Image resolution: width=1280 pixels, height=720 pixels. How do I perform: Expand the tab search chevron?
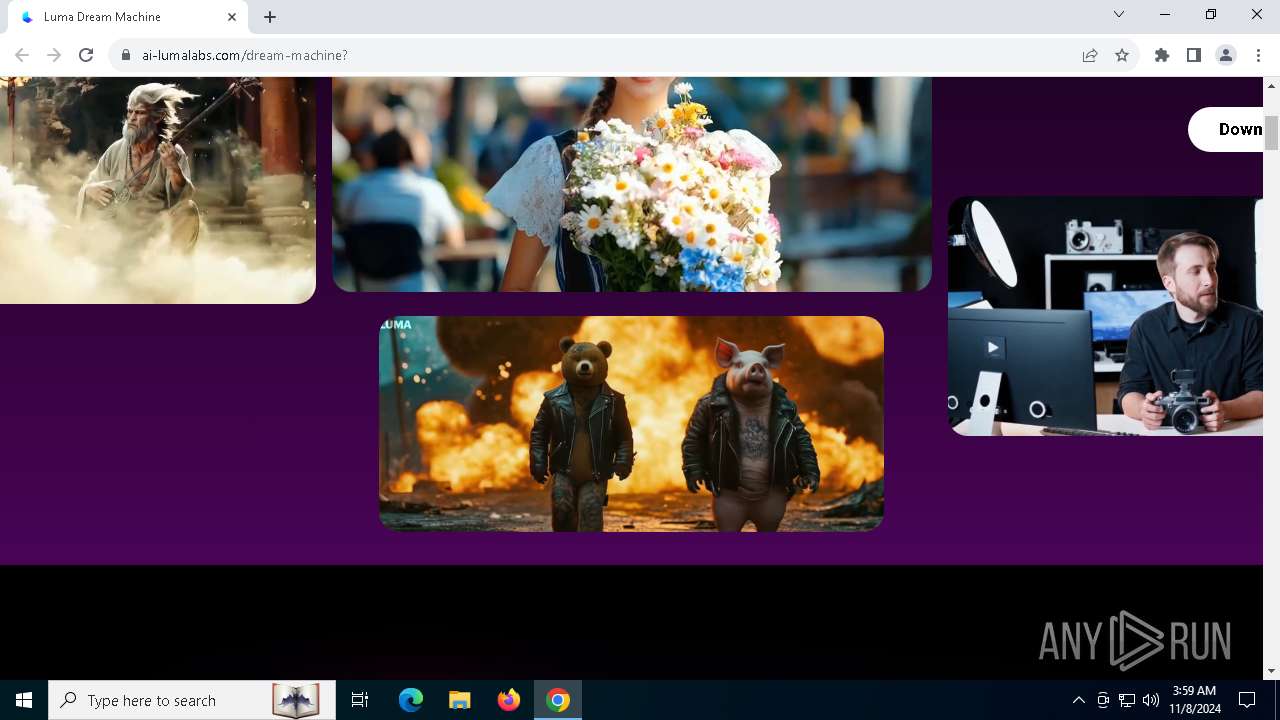pos(1119,14)
